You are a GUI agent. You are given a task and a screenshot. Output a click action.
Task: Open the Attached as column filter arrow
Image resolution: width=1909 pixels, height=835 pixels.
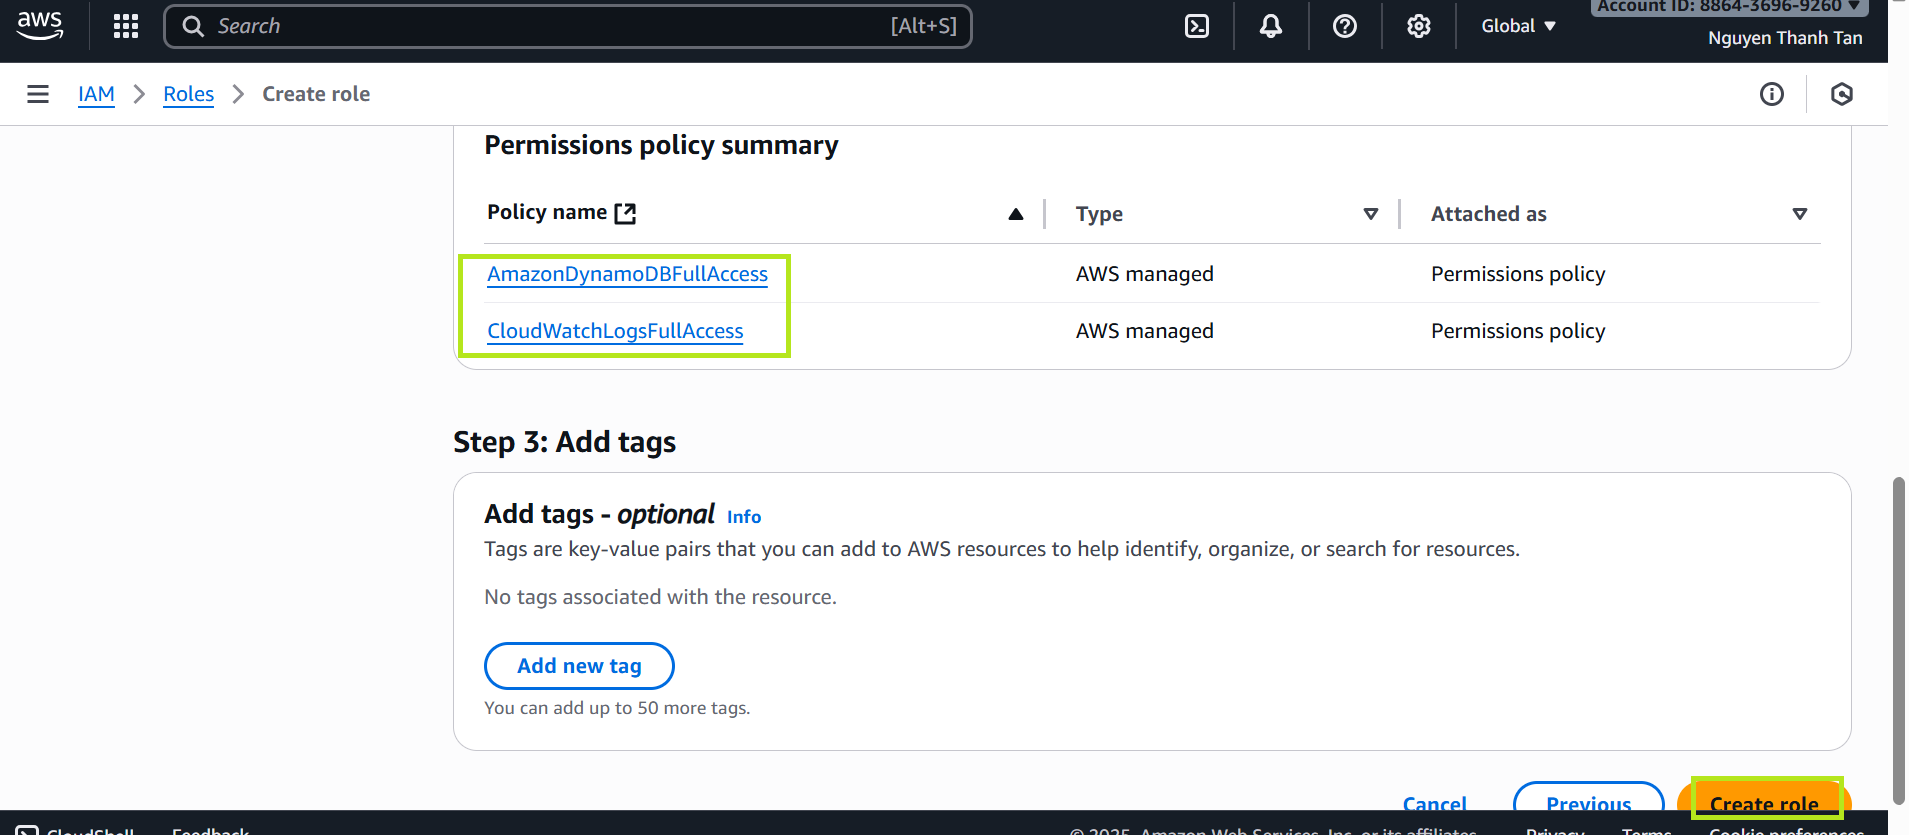pos(1799,214)
